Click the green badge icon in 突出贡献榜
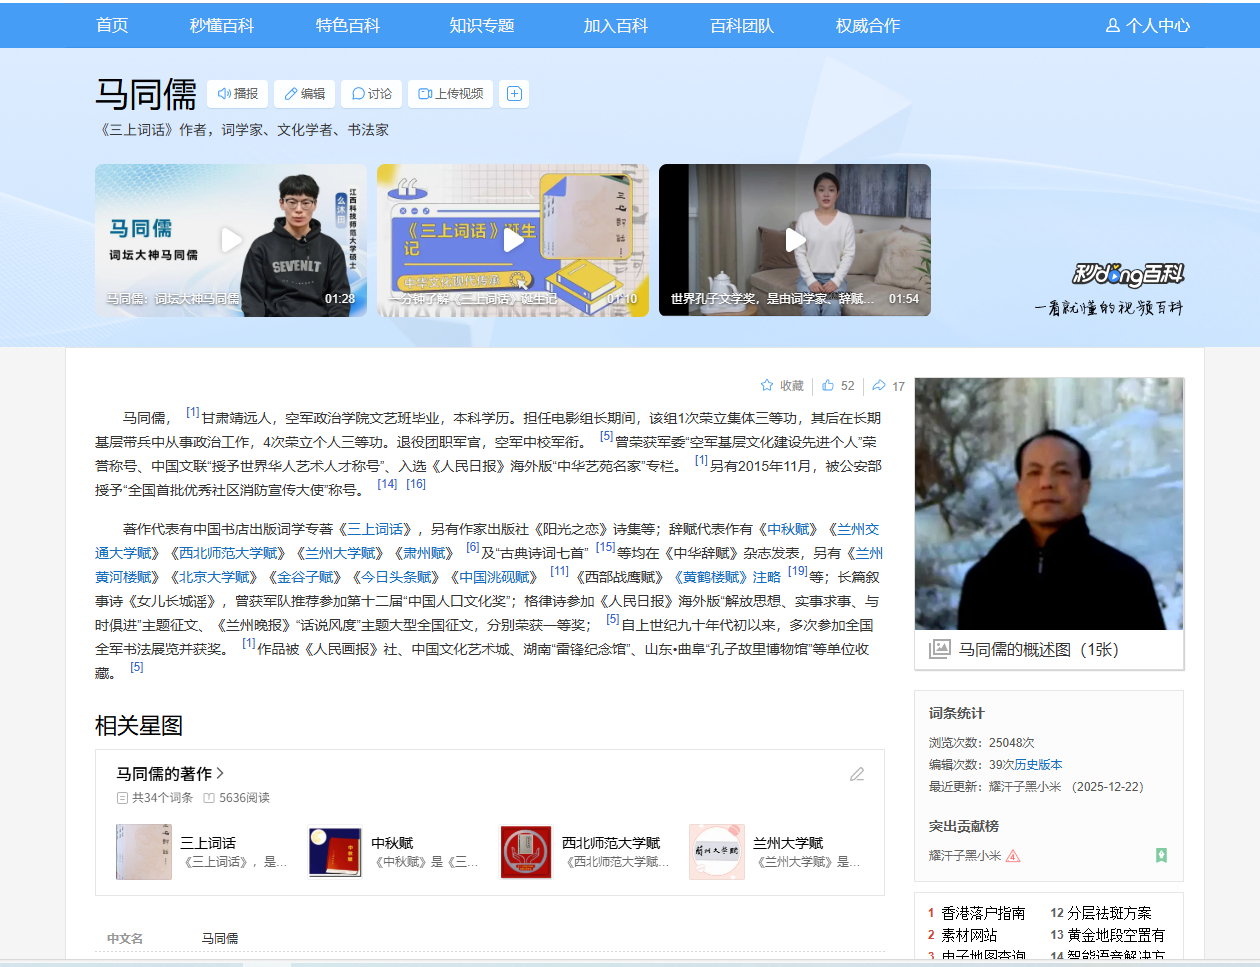This screenshot has width=1260, height=967. point(1161,857)
